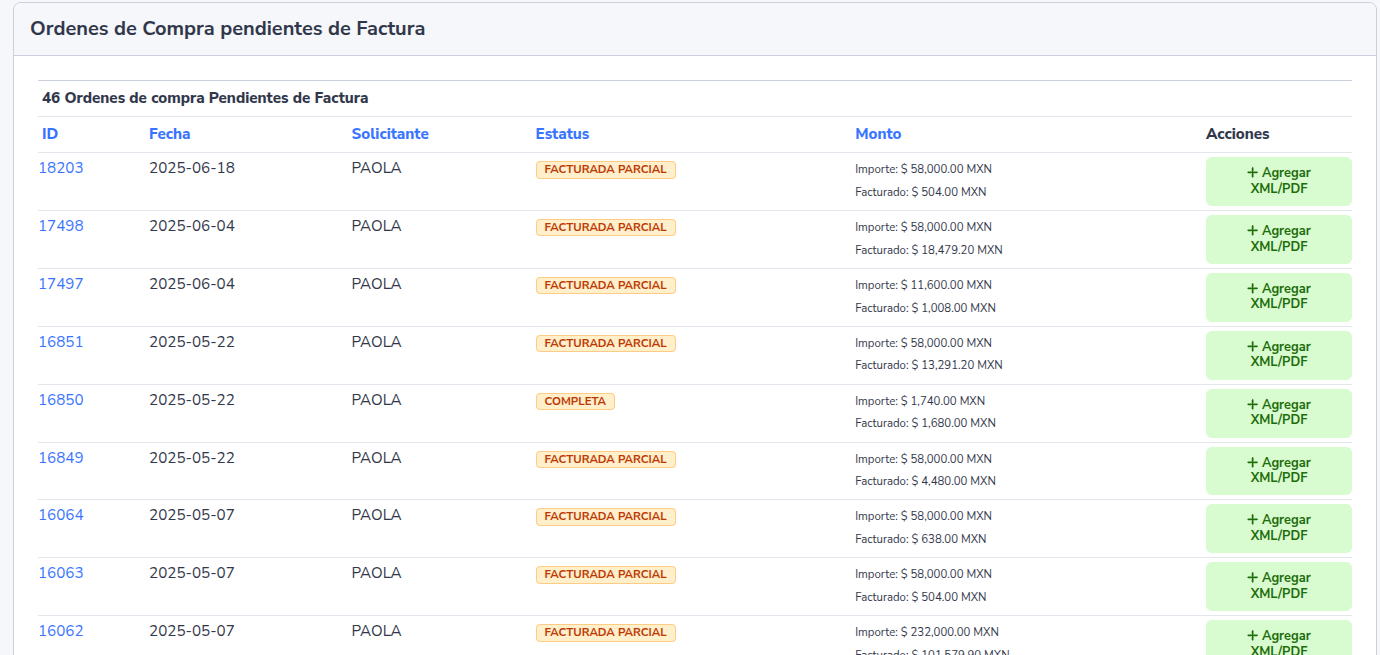The image size is (1380, 655).
Task: Add XML/PDF to order 17498
Action: pos(1278,239)
